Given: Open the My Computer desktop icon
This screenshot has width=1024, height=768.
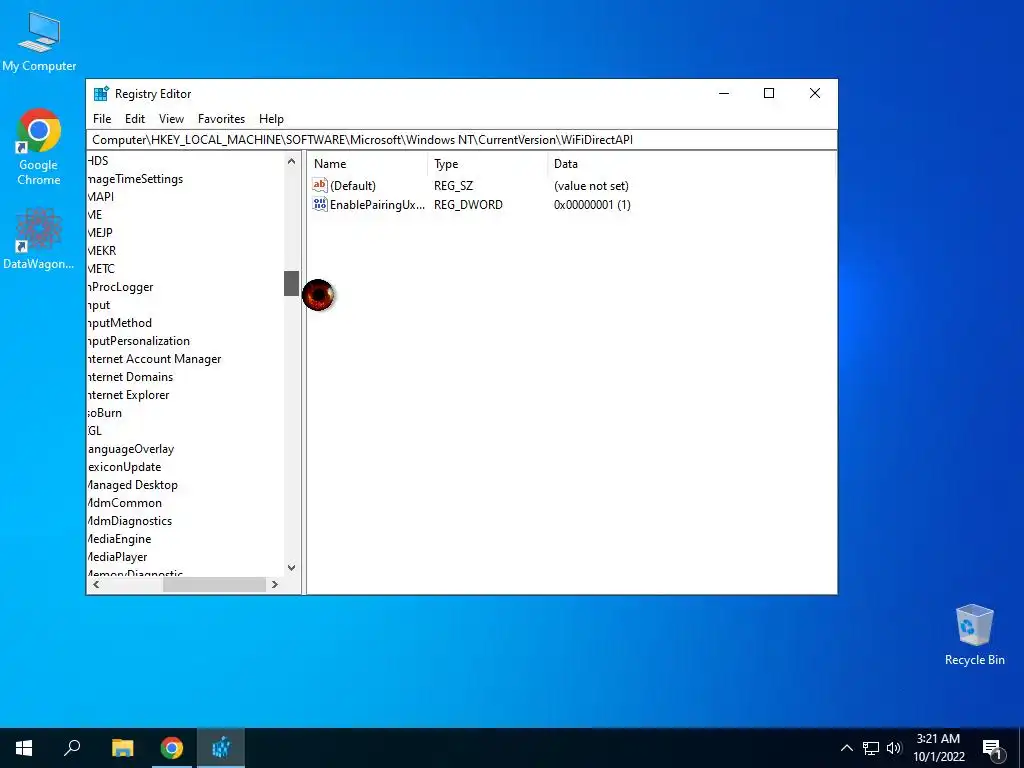Looking at the screenshot, I should [x=39, y=41].
